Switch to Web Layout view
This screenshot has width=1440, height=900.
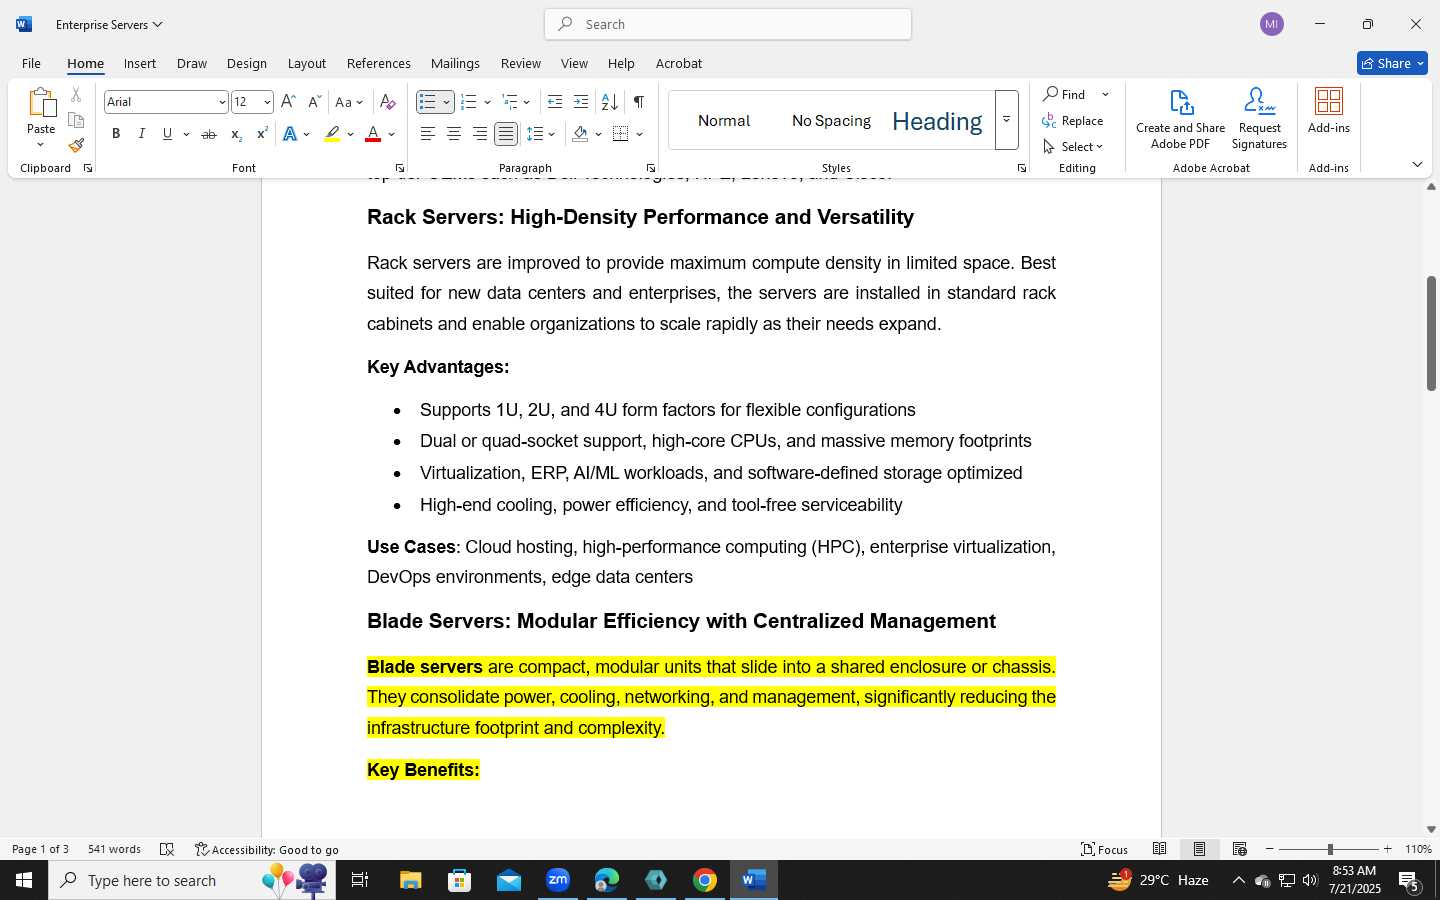click(x=1240, y=849)
